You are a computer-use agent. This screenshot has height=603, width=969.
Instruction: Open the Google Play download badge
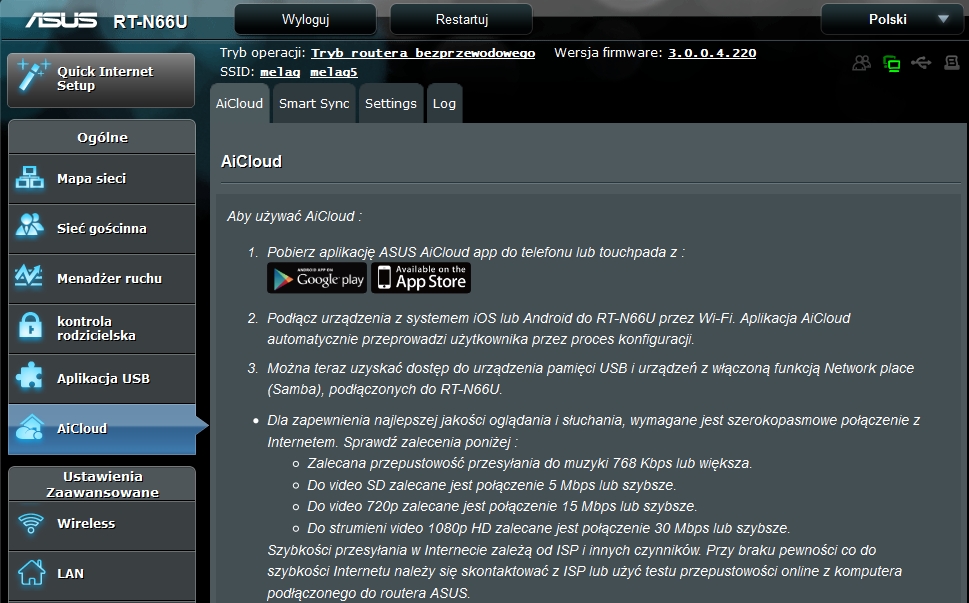[x=317, y=277]
